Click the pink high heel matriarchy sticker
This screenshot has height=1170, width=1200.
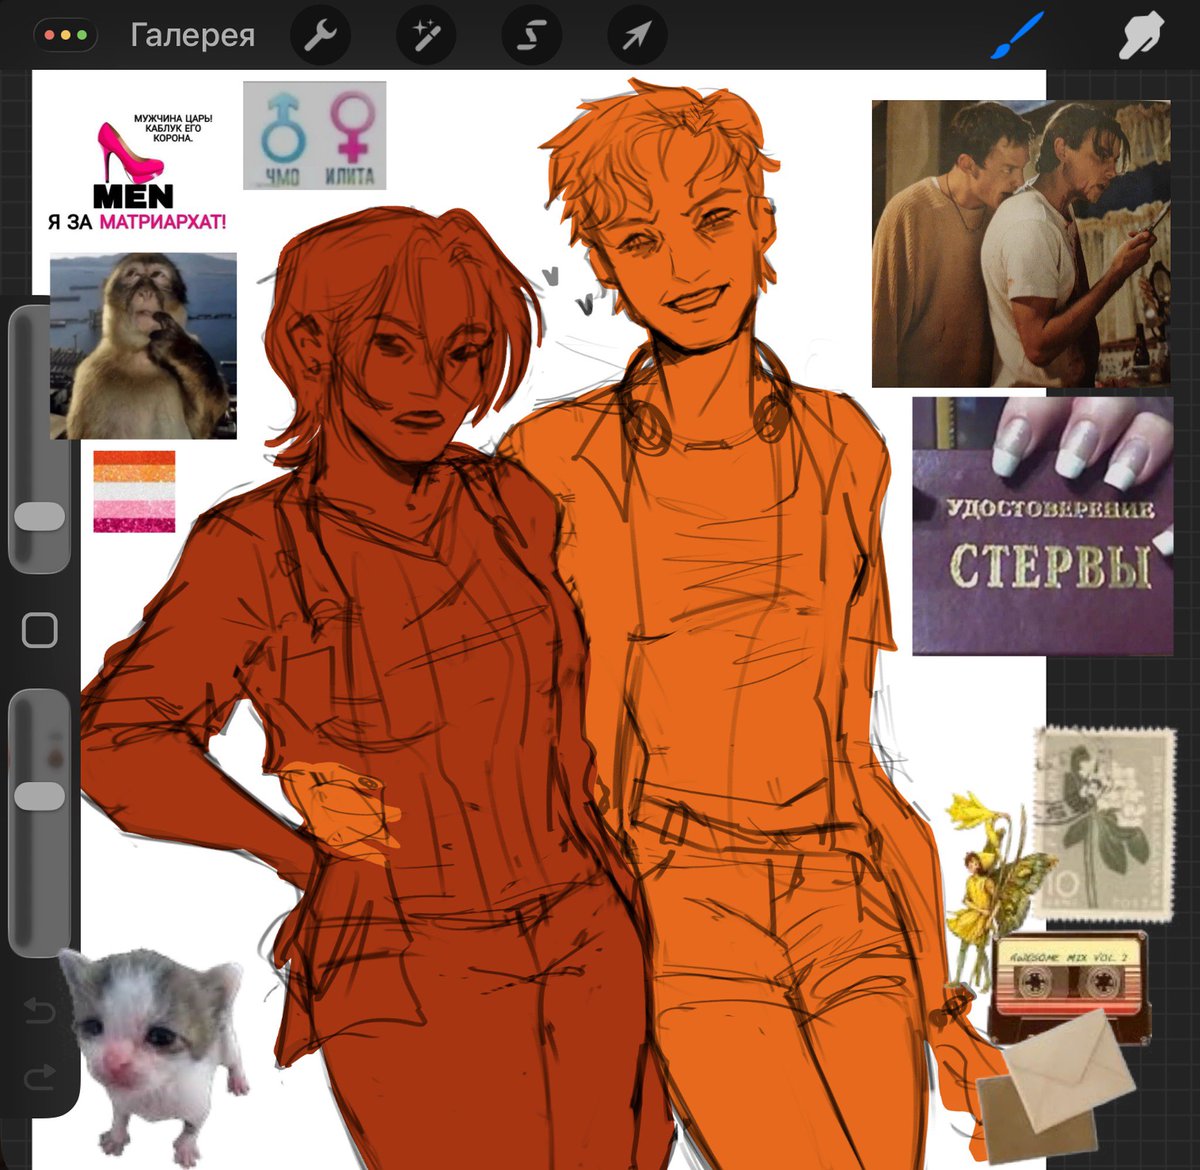[137, 171]
